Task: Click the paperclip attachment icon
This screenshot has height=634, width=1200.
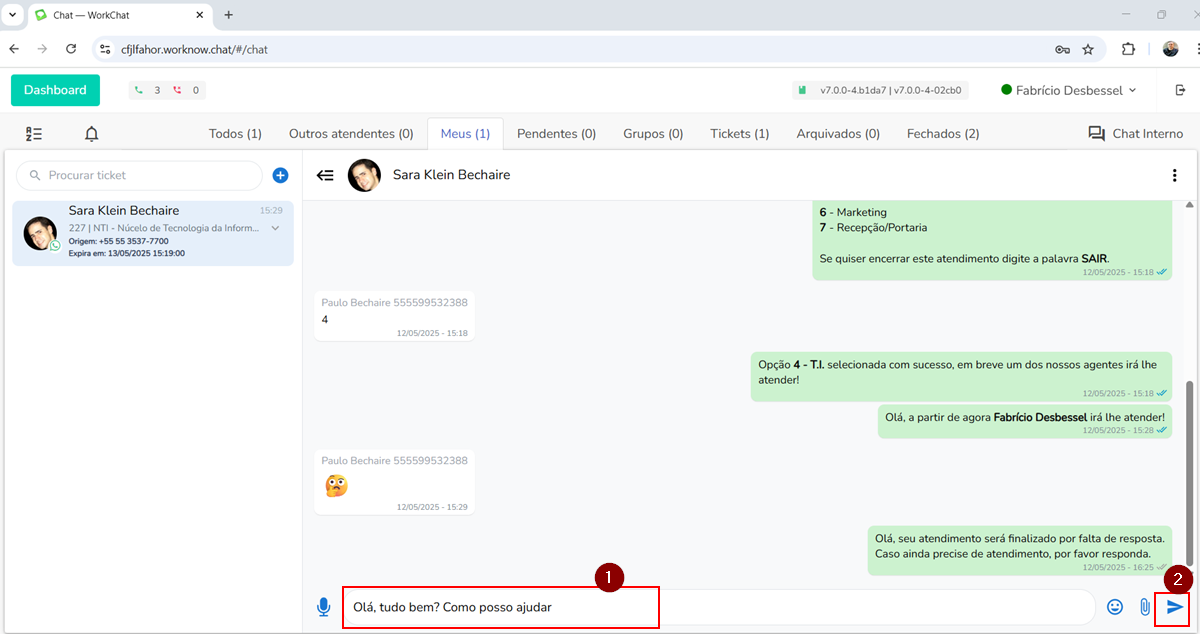Action: (1145, 607)
